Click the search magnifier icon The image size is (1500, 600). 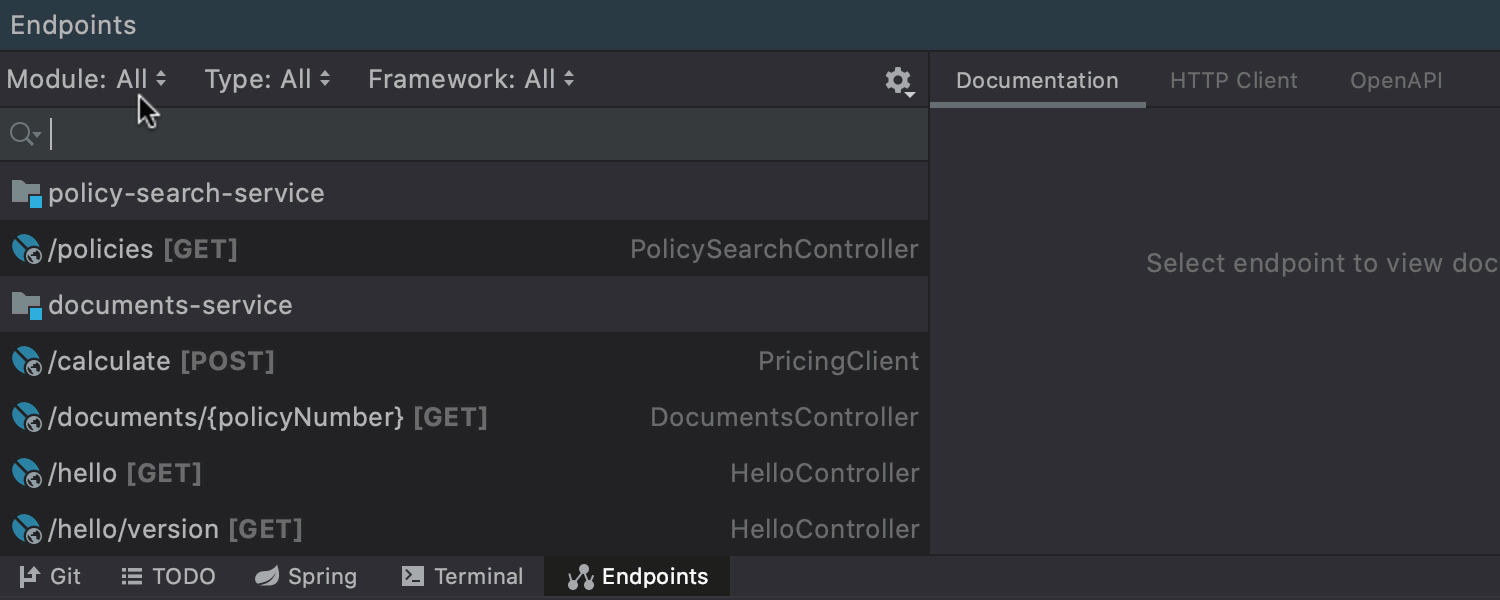coord(22,134)
